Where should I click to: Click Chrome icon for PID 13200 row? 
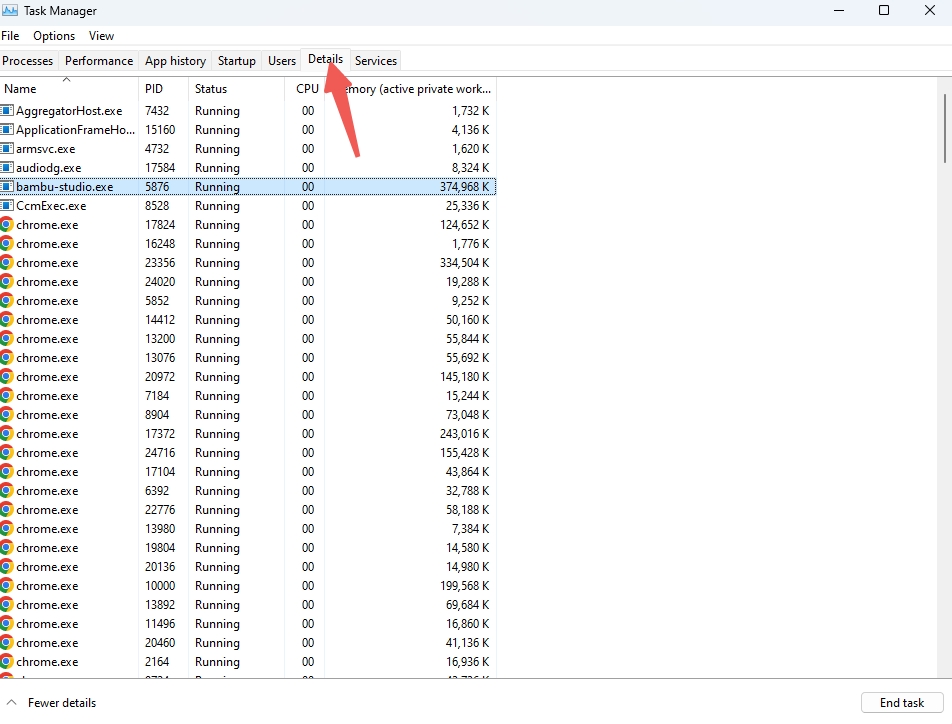[7, 338]
